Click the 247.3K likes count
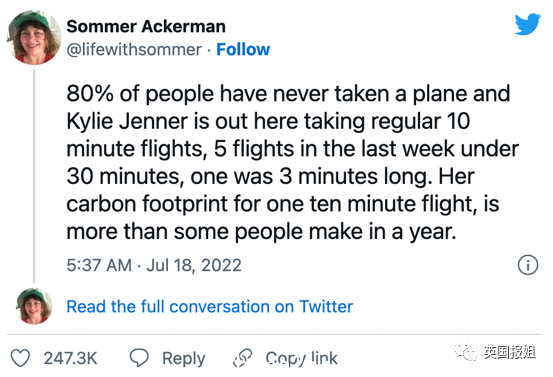This screenshot has width=553, height=377. click(70, 358)
